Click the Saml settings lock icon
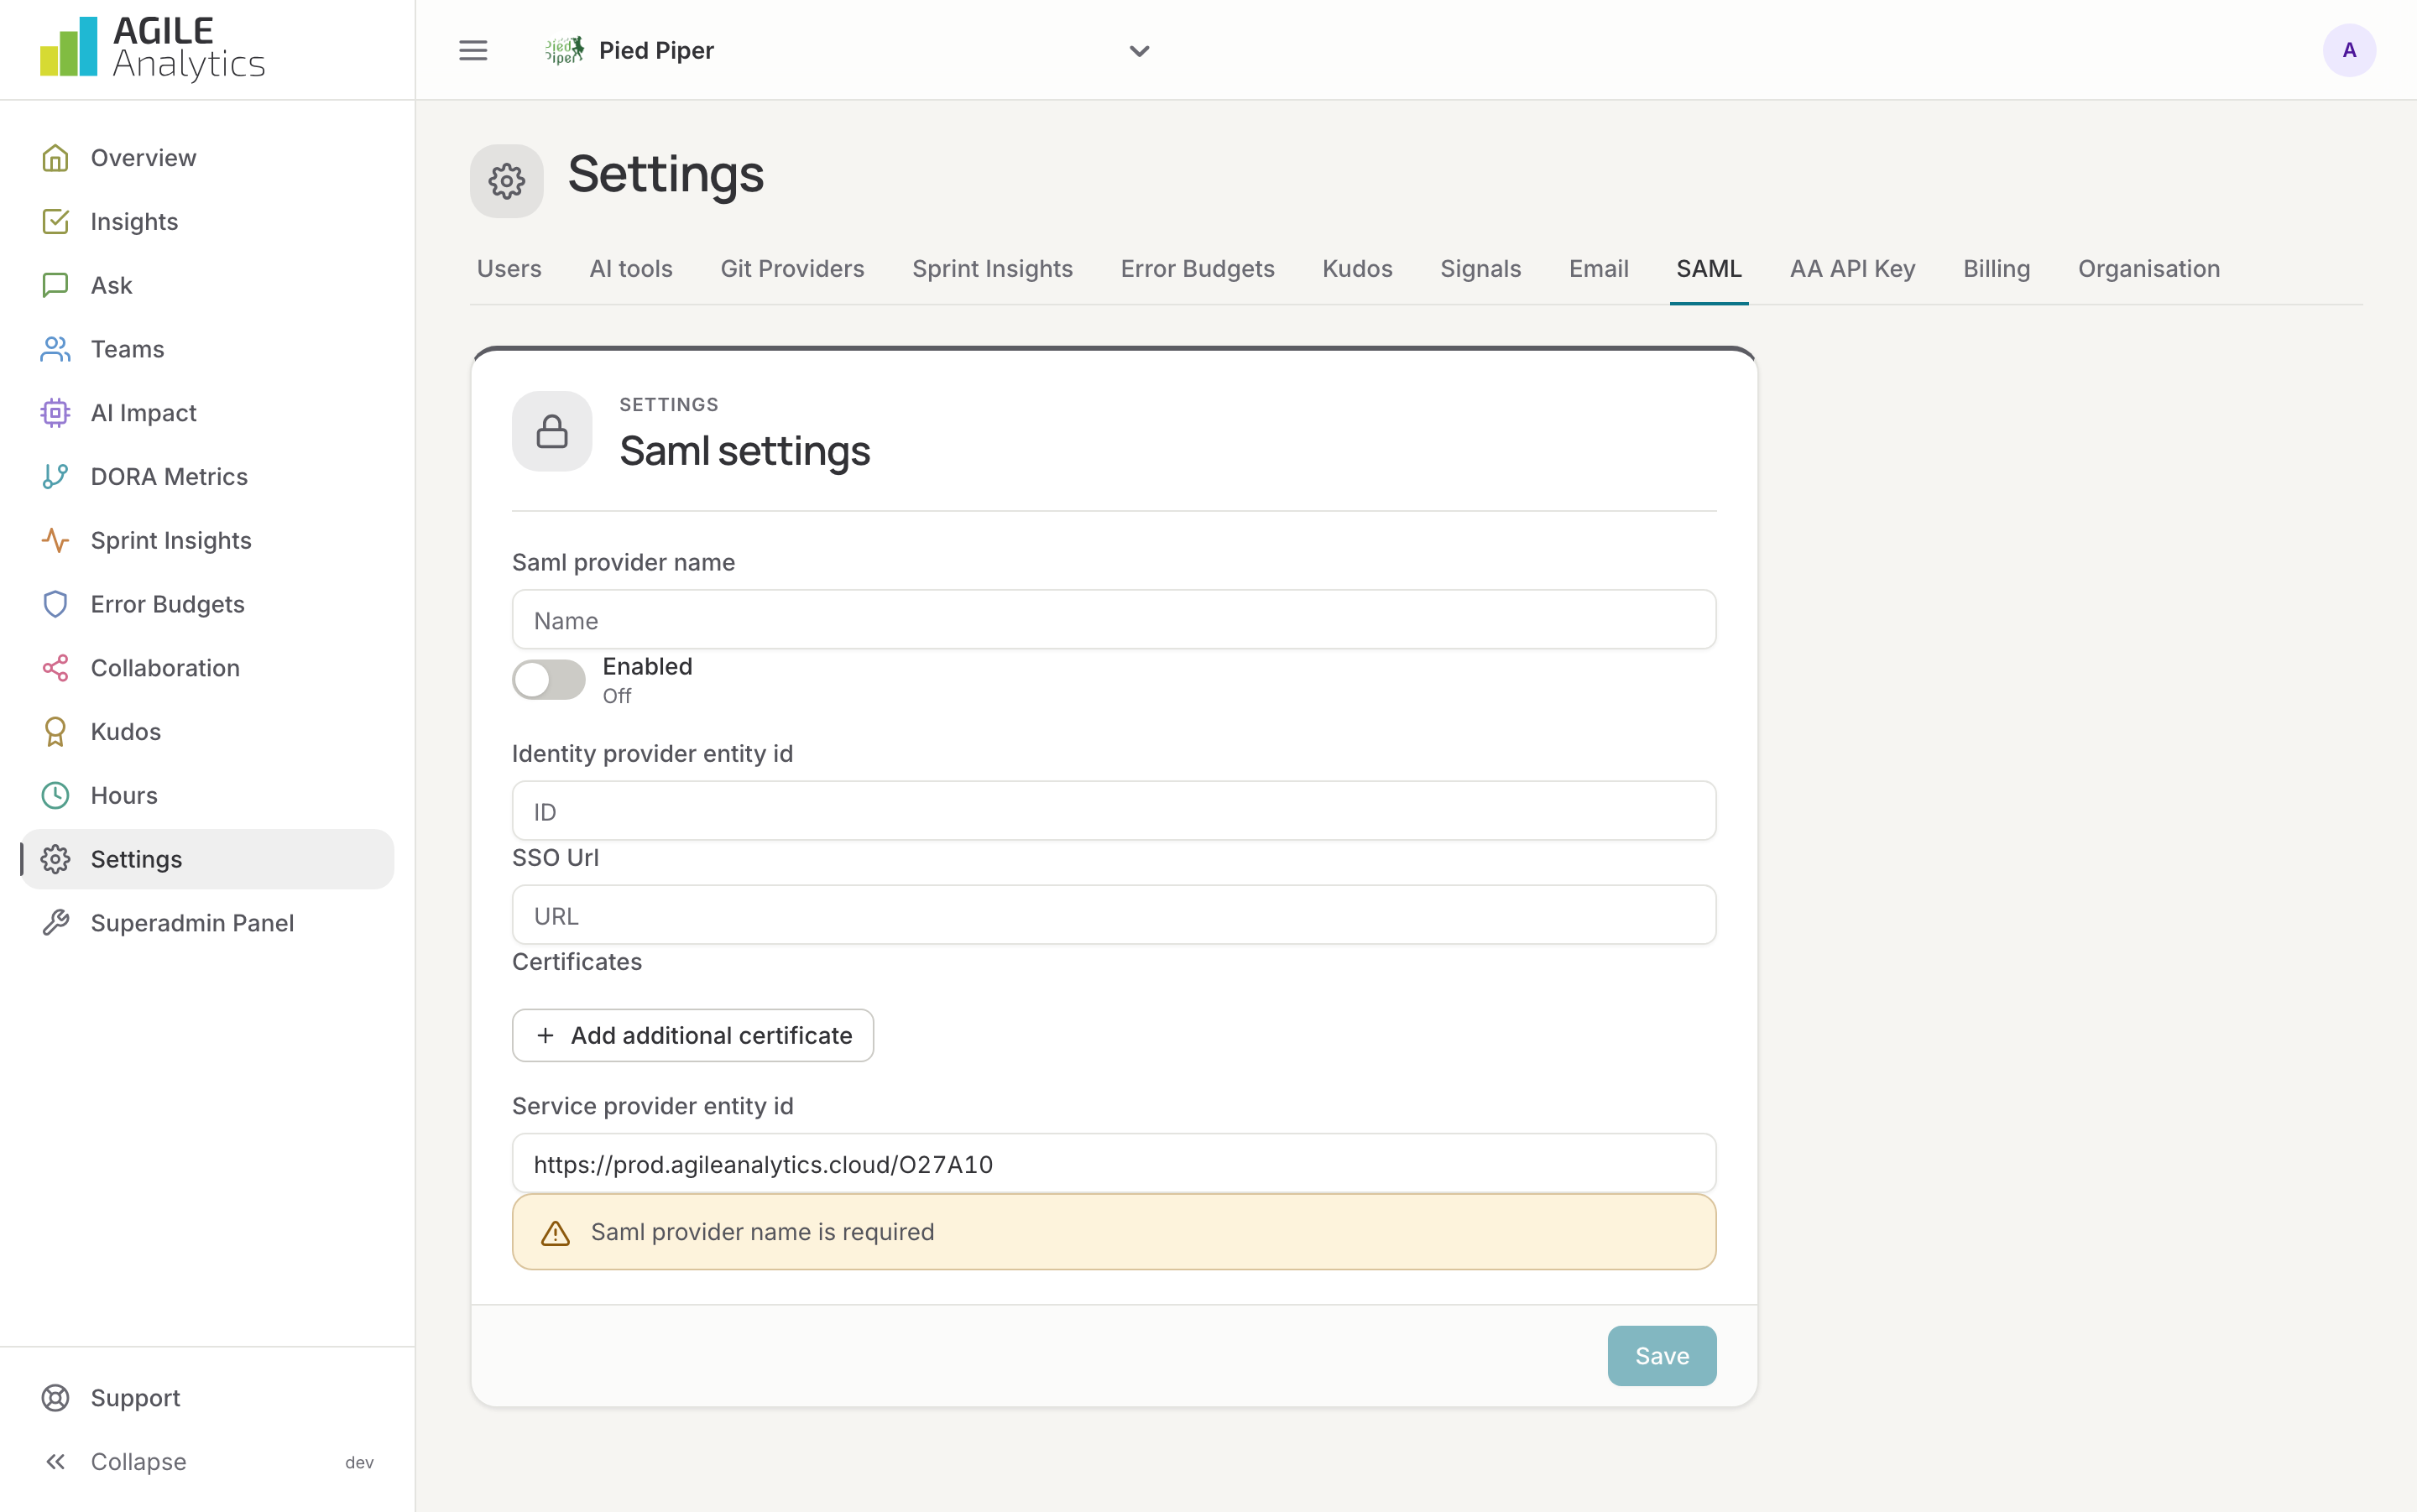Image resolution: width=2417 pixels, height=1512 pixels. coord(552,431)
